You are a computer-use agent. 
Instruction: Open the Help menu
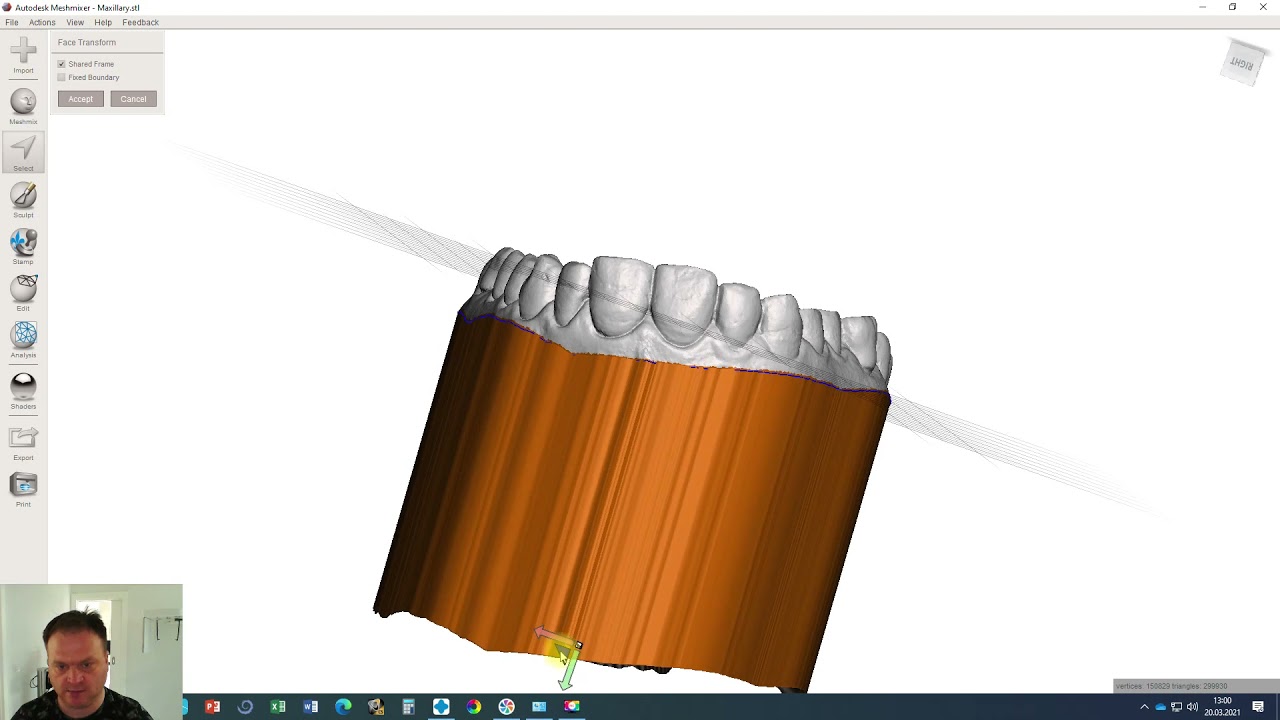tap(103, 22)
